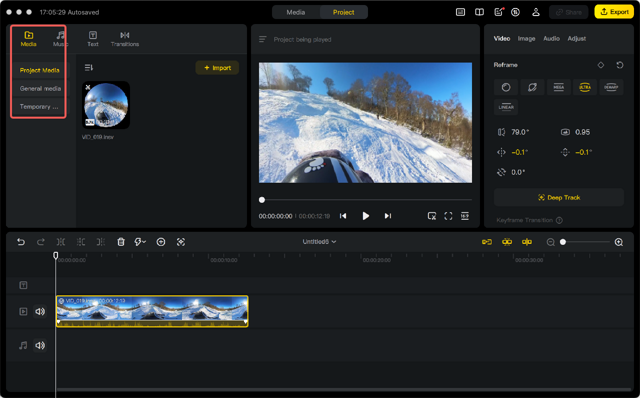Viewport: 640px width, 398px height.
Task: Select the ULTRA view mode
Action: click(x=585, y=87)
